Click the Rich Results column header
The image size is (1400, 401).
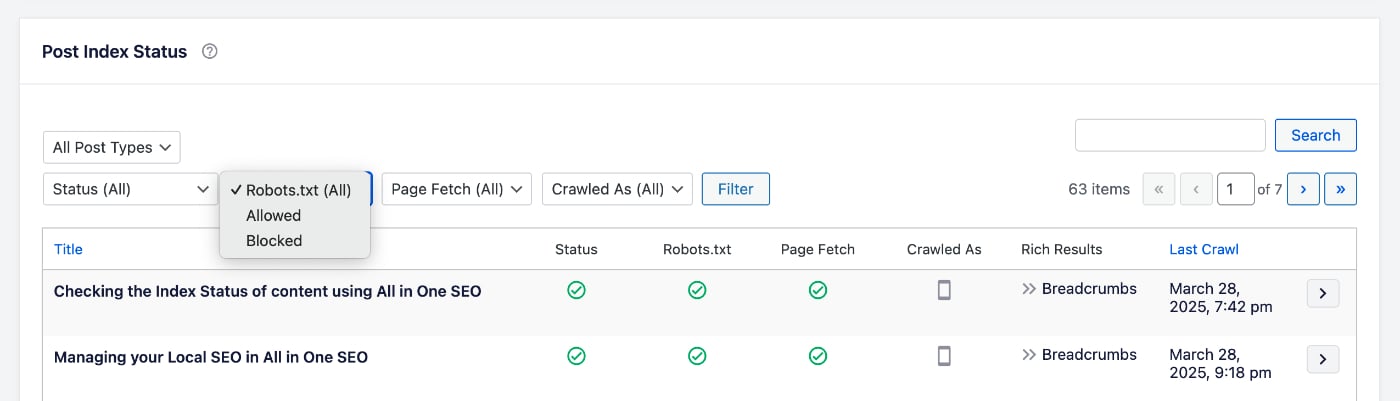click(x=1062, y=249)
